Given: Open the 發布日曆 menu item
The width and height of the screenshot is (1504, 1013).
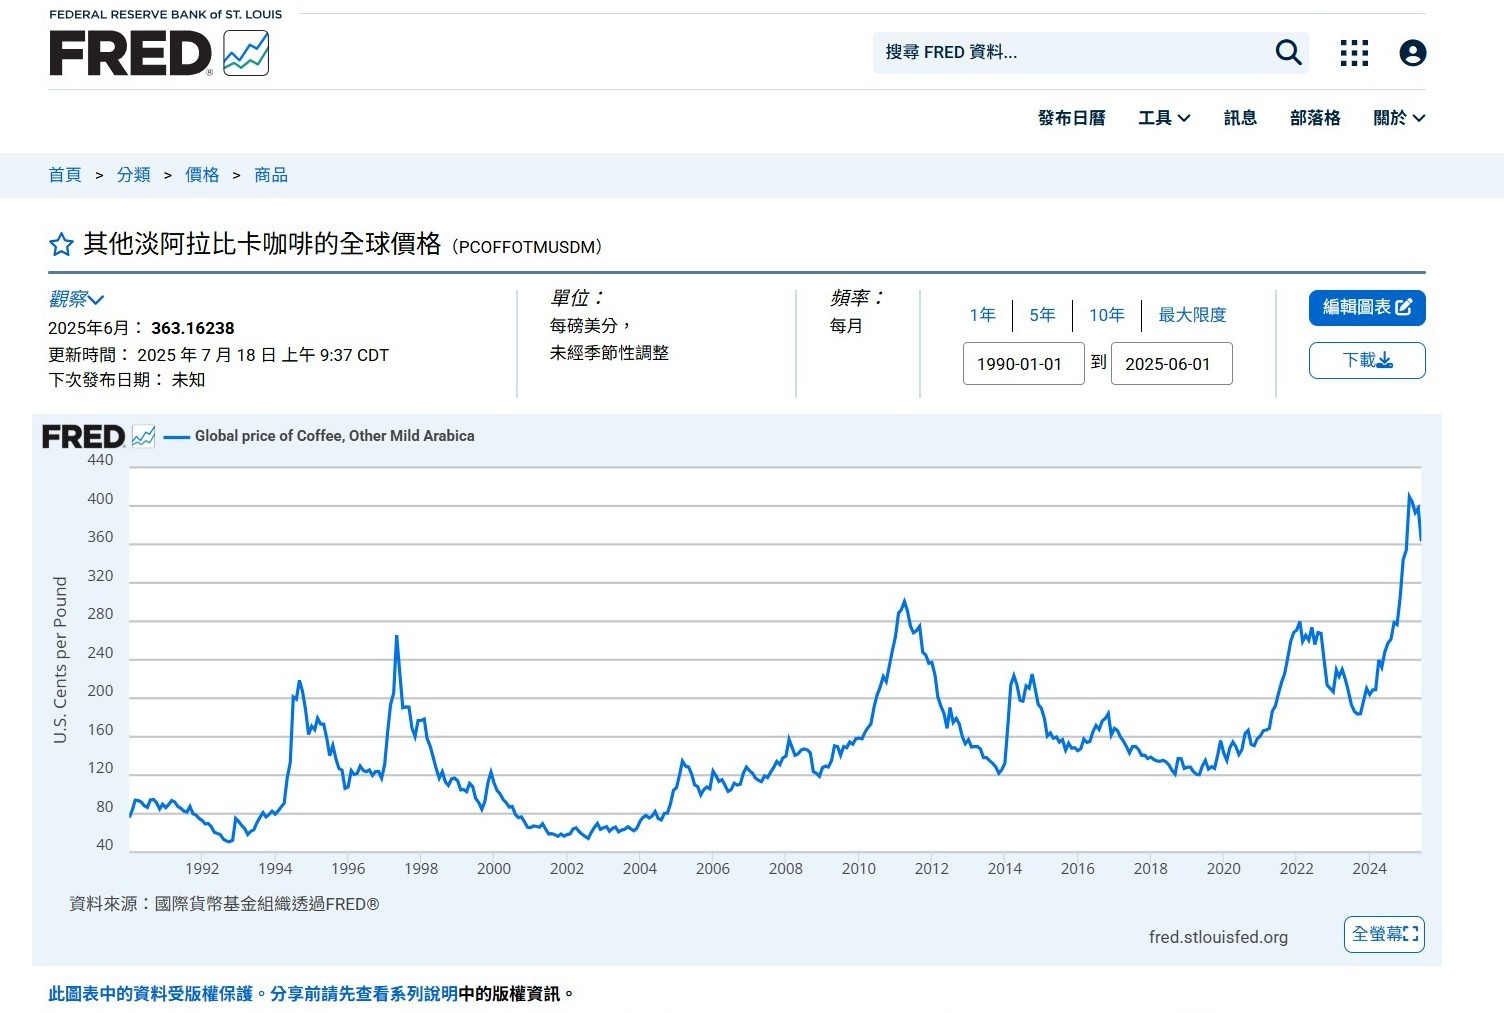Looking at the screenshot, I should (x=1071, y=118).
